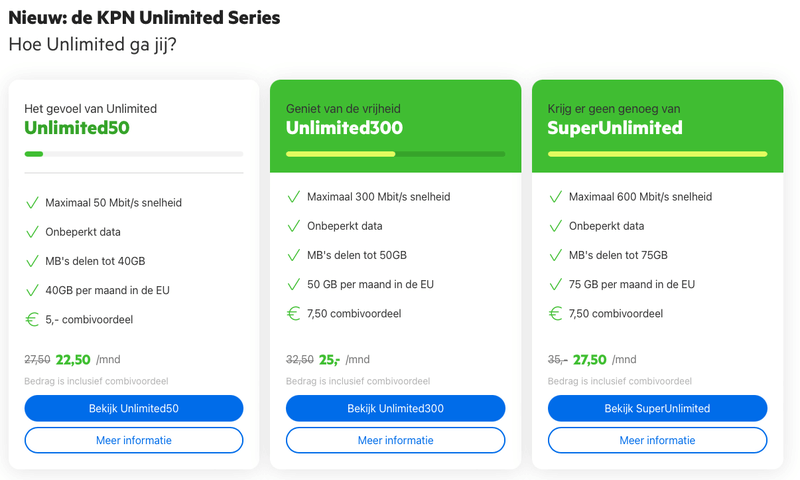The image size is (800, 480).
Task: Click checkmark next to Maximaal 600 Mbit/s snelheid
Action: click(556, 197)
